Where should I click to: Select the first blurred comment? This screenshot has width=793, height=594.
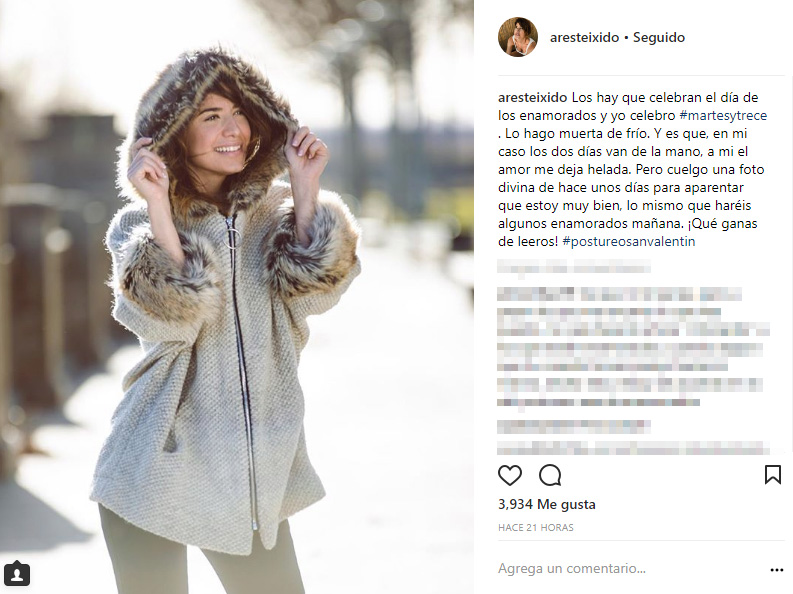pos(620,294)
